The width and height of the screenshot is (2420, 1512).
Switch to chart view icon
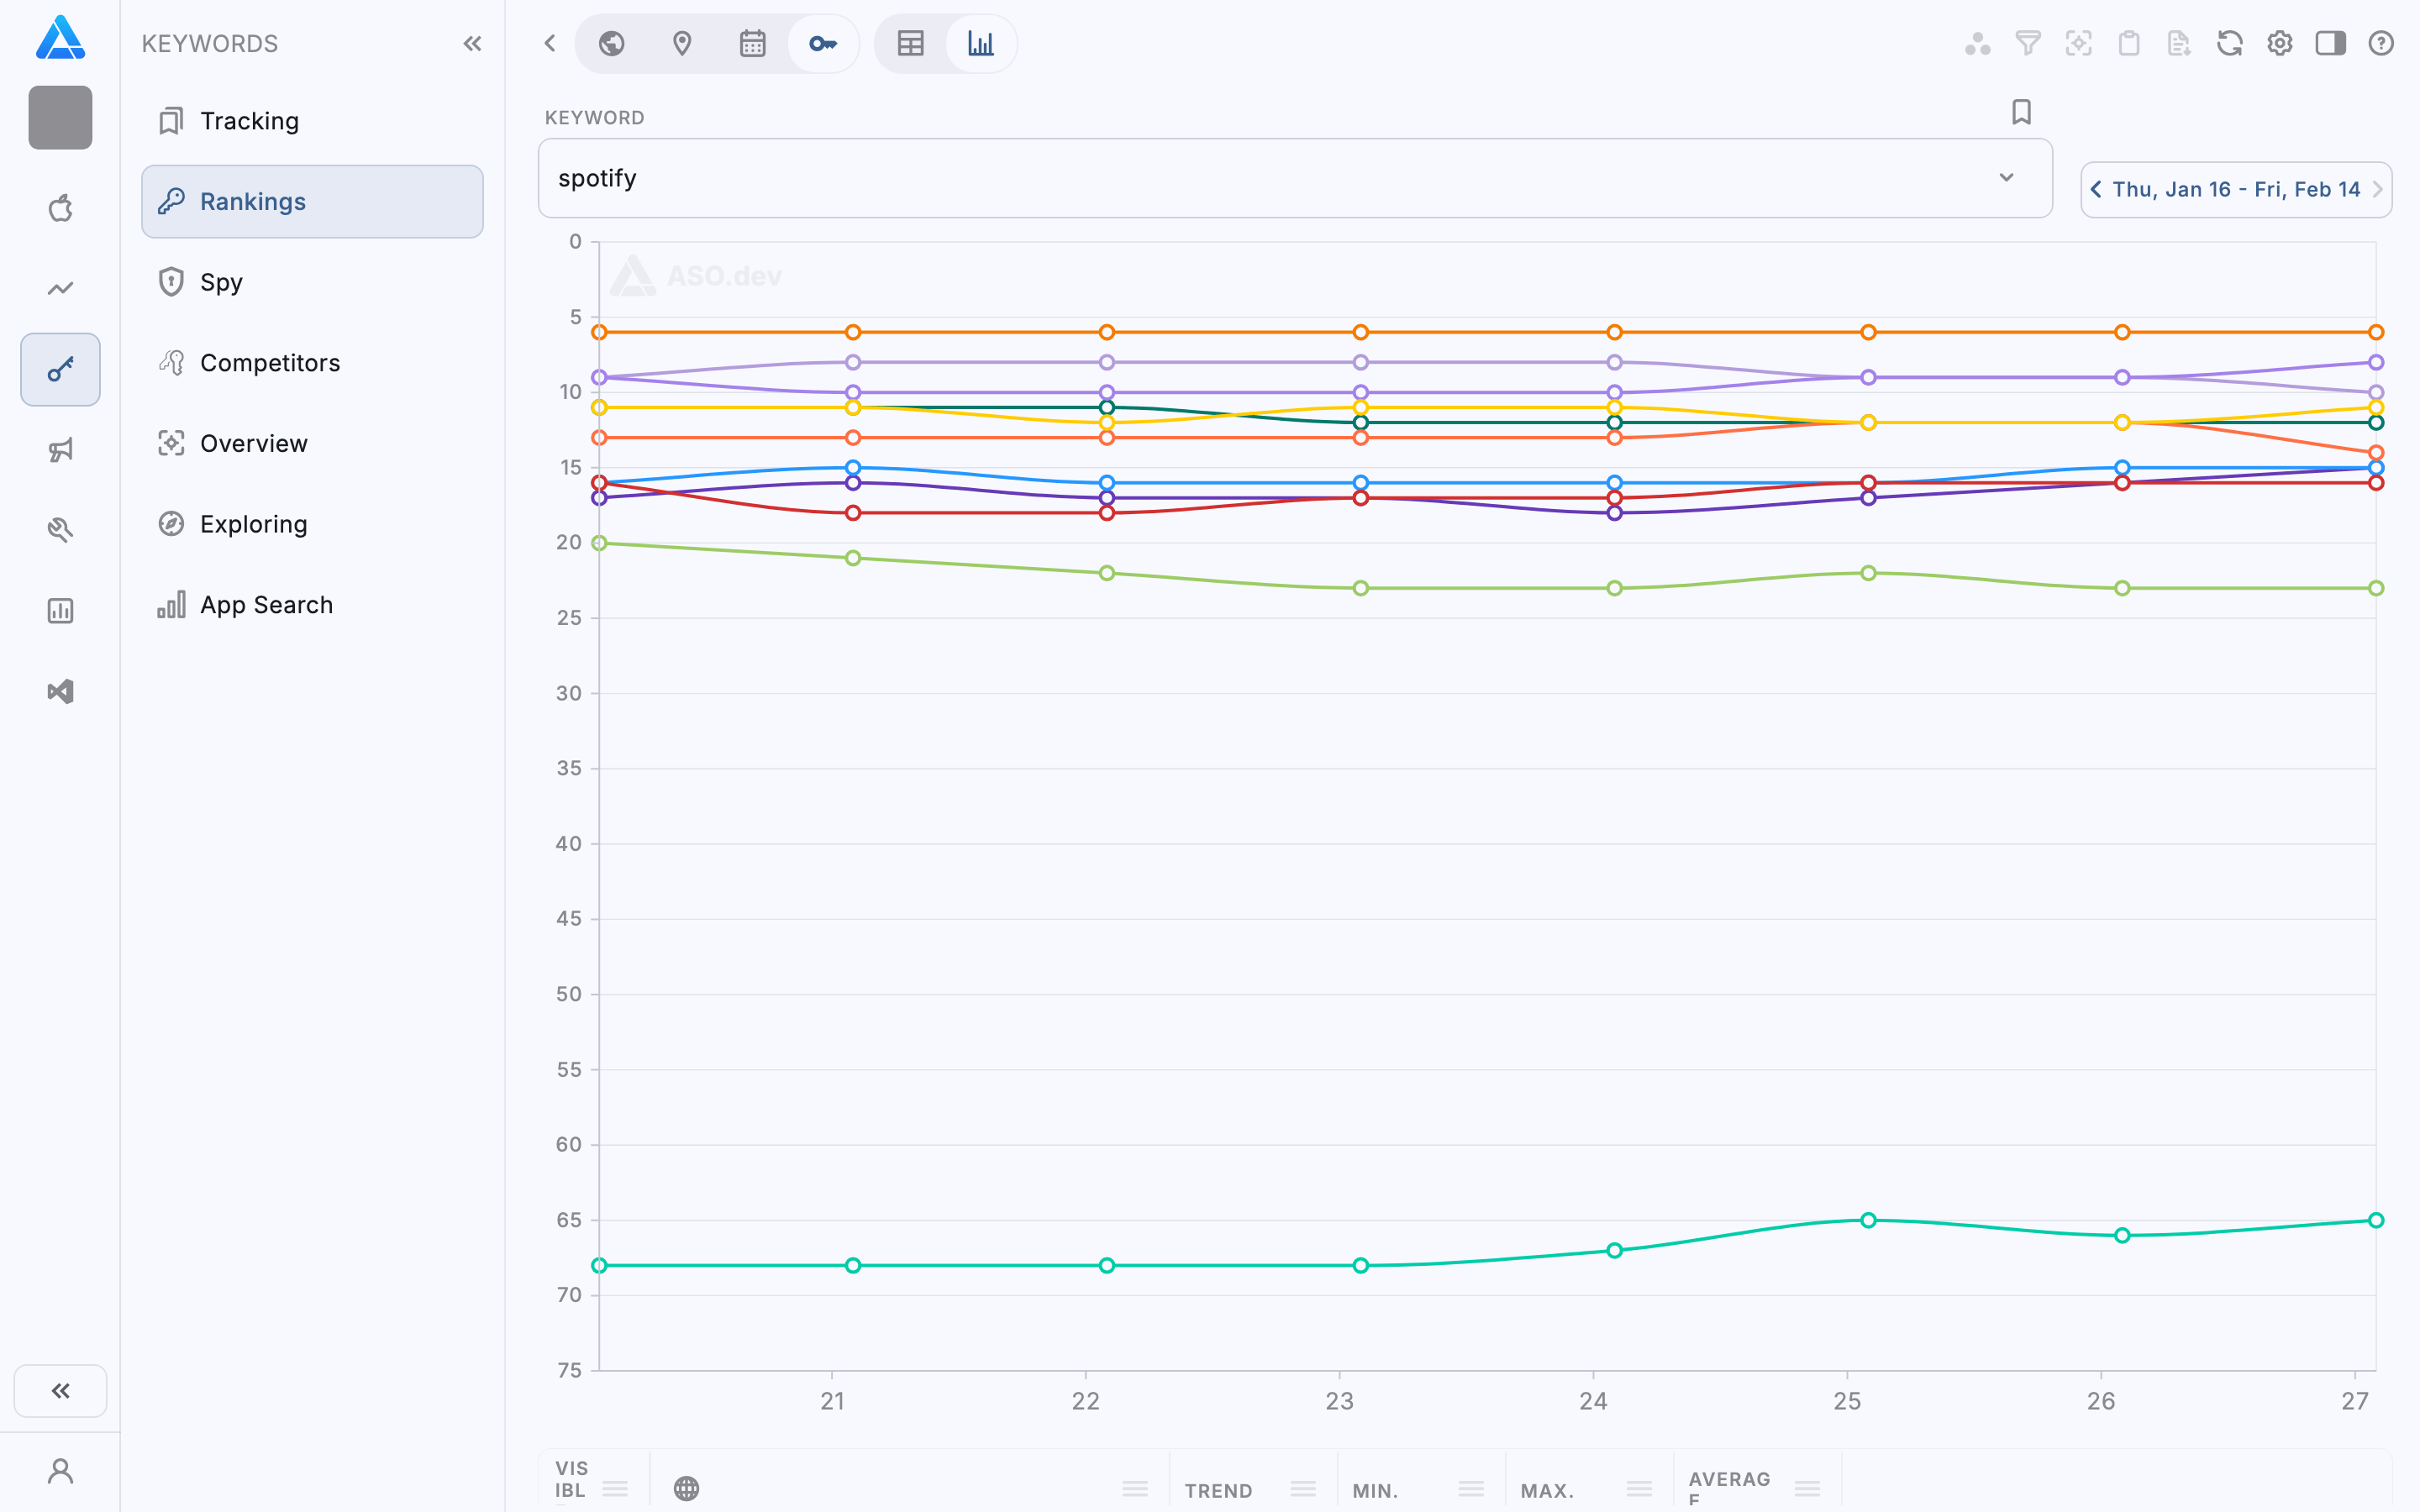coord(981,43)
